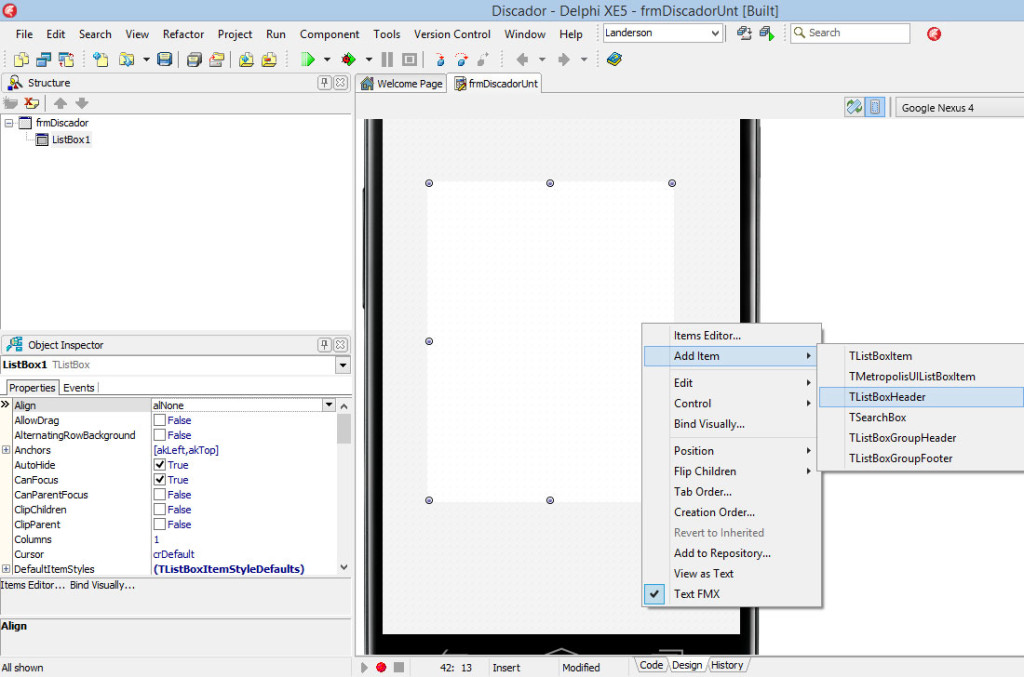The image size is (1024, 677).
Task: Enable the ClipChildren checkbox
Action: (159, 510)
